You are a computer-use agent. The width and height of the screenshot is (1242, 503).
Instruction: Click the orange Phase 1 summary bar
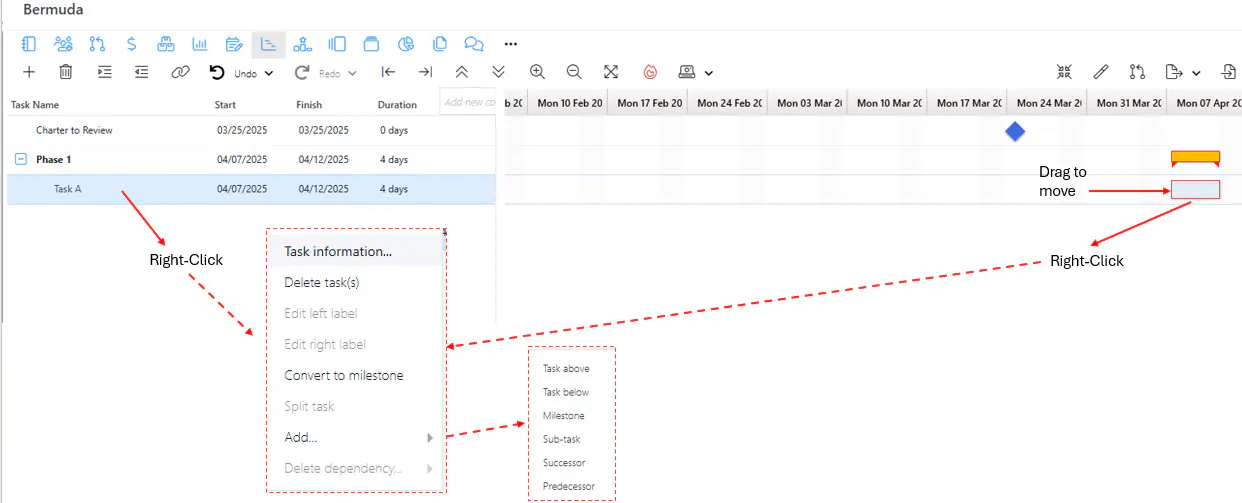point(1195,157)
